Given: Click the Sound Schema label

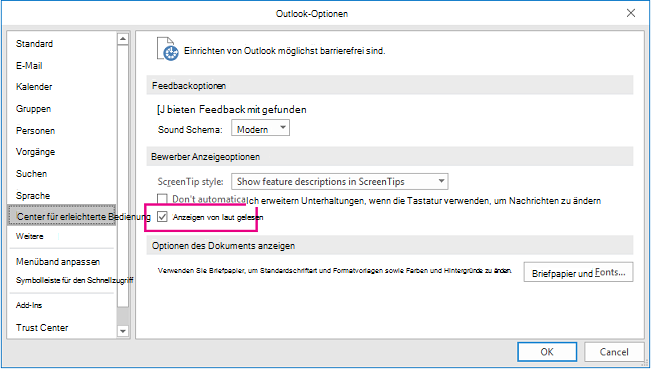Looking at the screenshot, I should tap(190, 130).
